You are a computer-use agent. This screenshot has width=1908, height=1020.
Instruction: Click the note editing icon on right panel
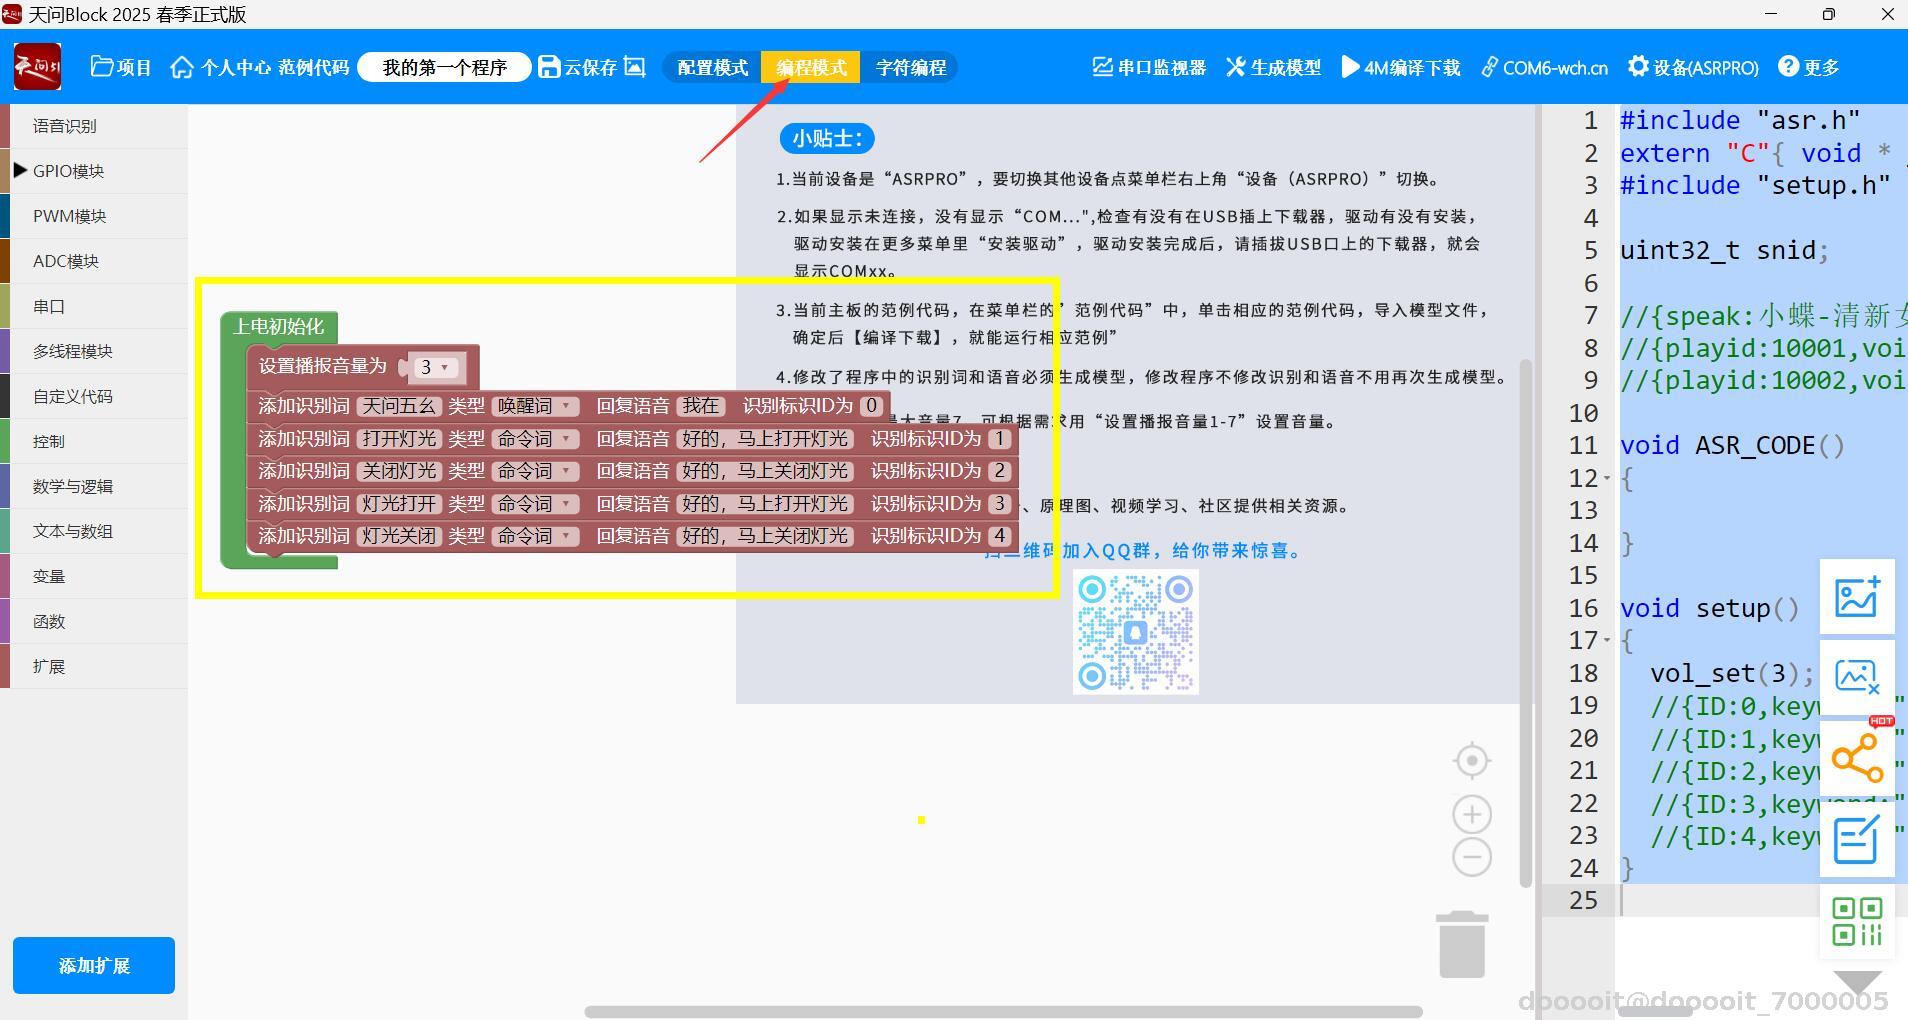pos(1858,840)
